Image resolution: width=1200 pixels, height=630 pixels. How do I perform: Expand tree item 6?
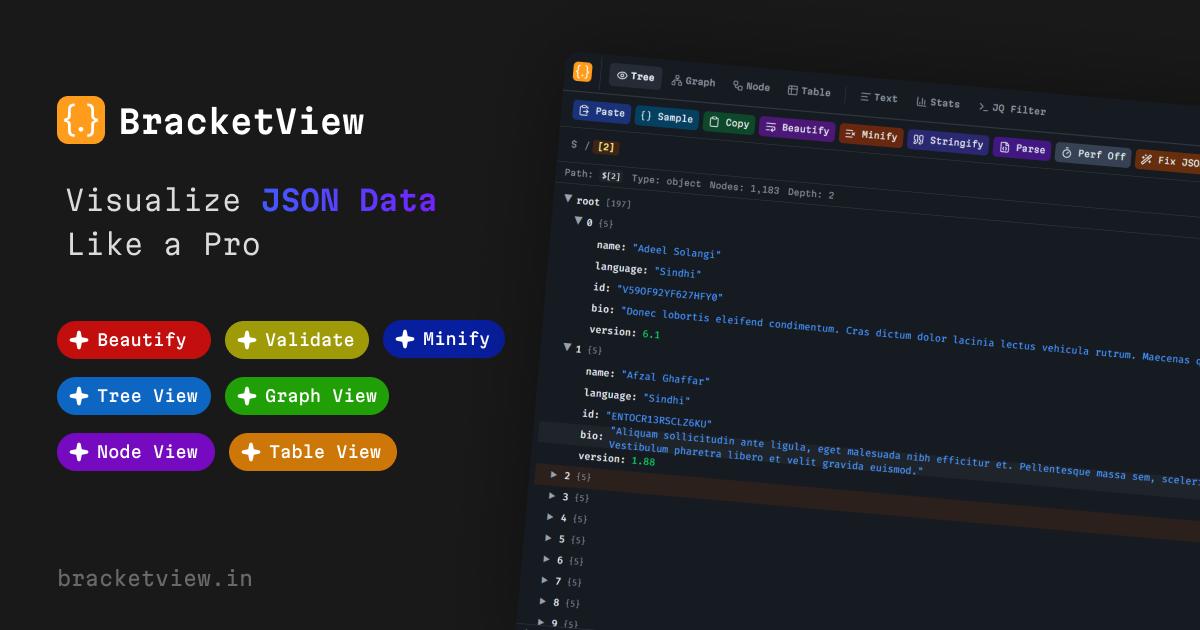point(547,558)
